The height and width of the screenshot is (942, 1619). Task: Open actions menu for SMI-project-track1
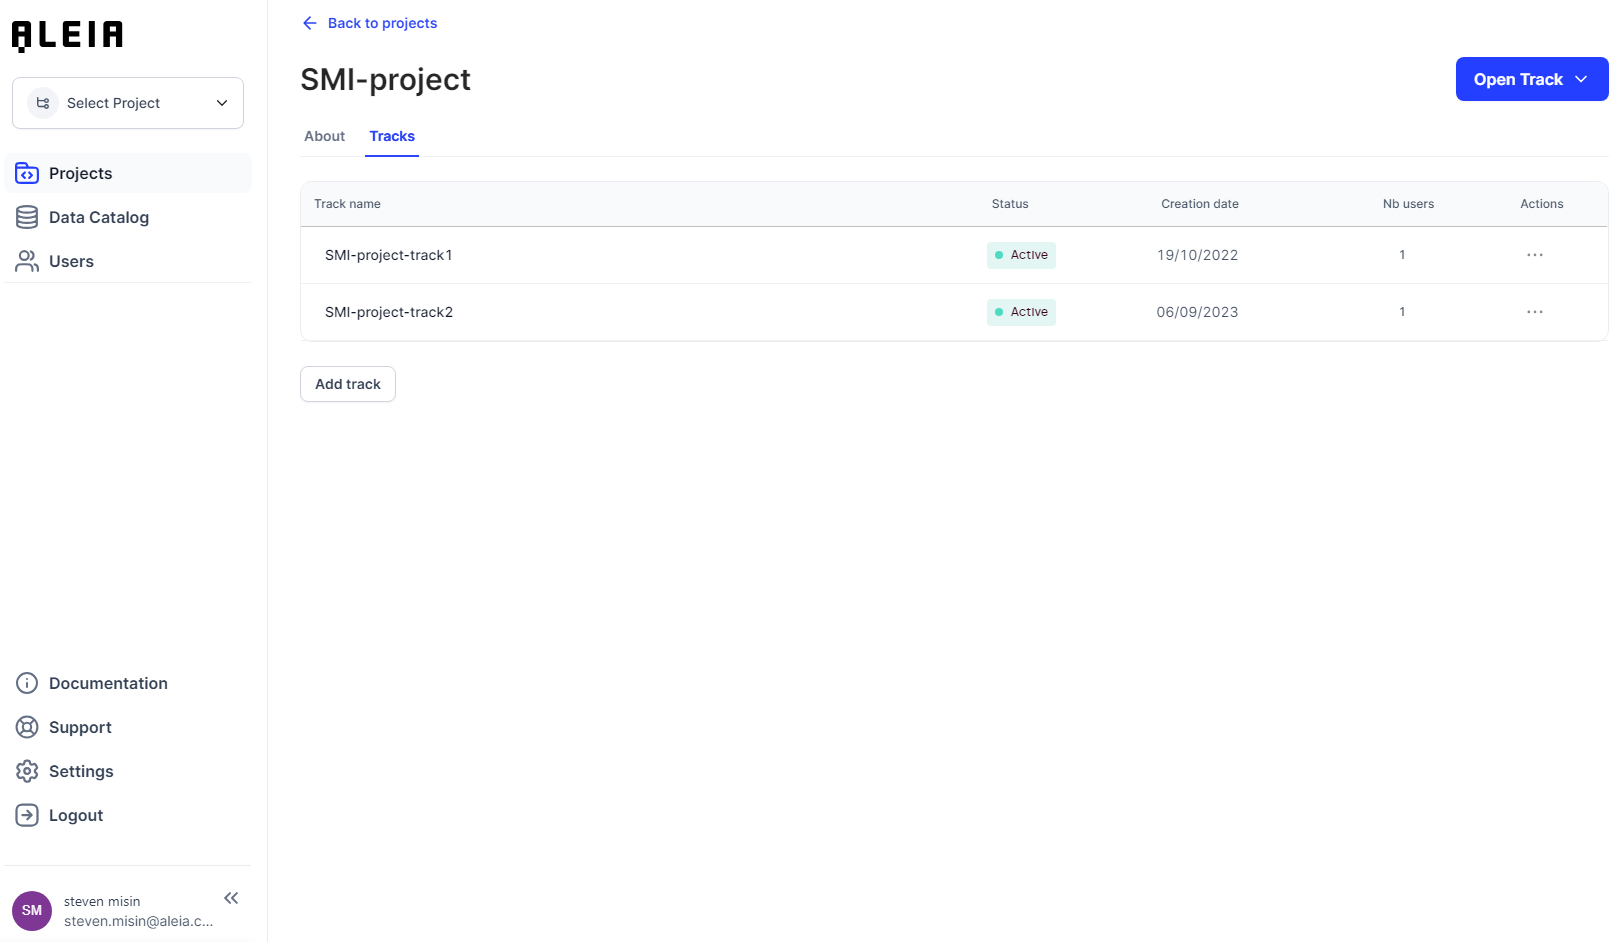pos(1534,255)
